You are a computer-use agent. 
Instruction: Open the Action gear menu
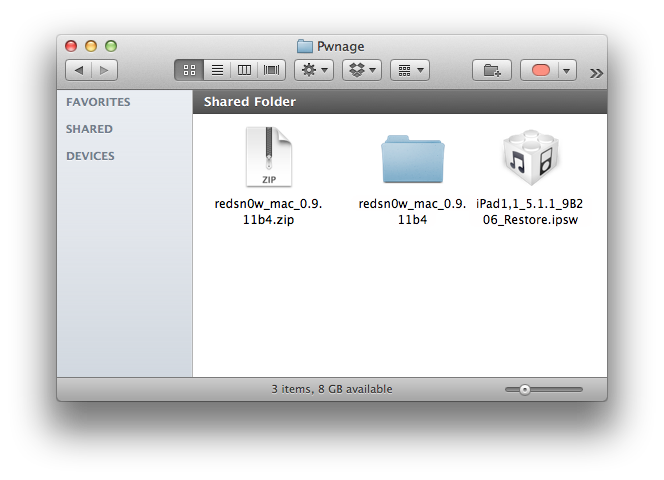[313, 70]
